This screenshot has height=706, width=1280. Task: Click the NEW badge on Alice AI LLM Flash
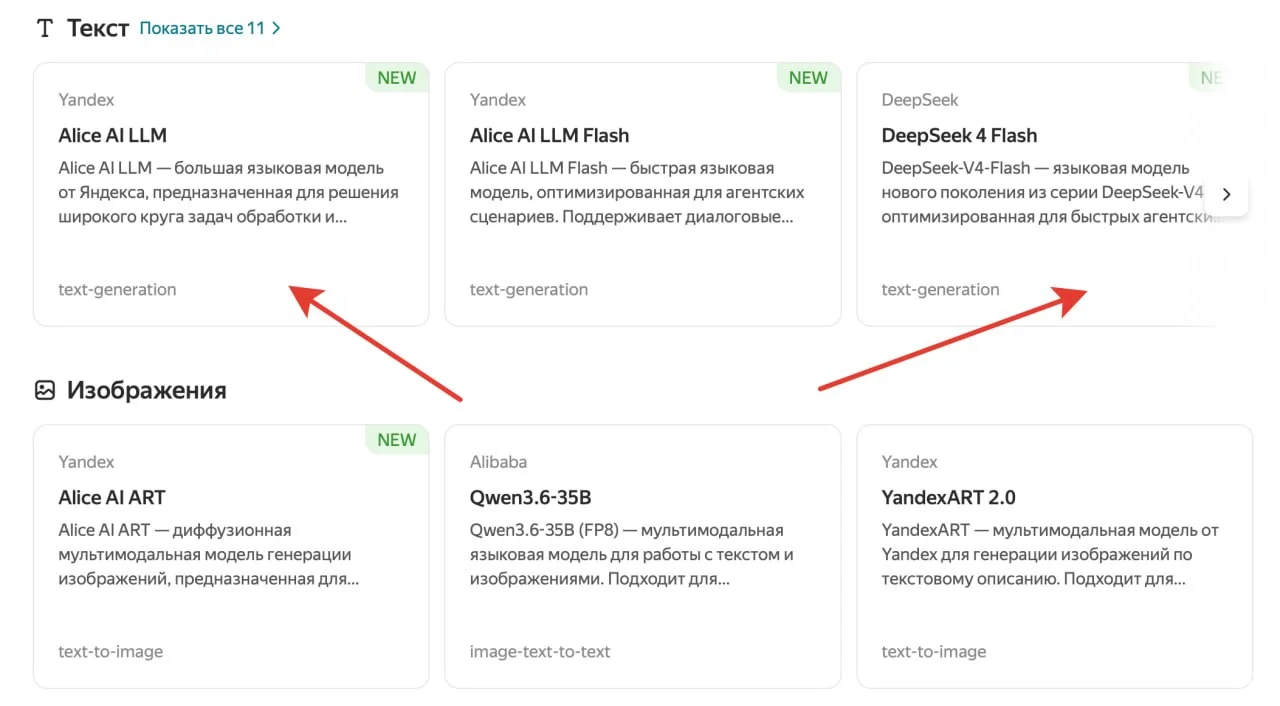tap(808, 78)
